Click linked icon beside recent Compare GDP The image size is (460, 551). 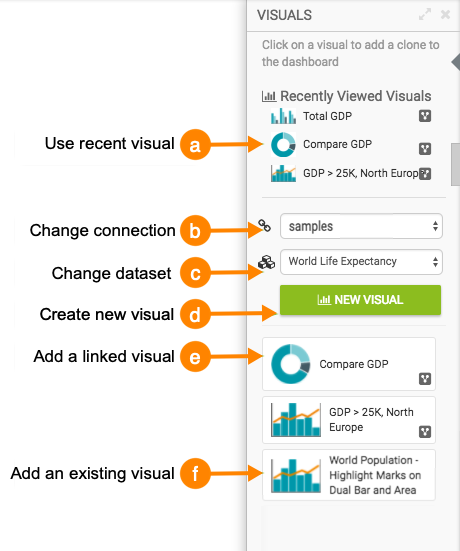click(x=425, y=149)
